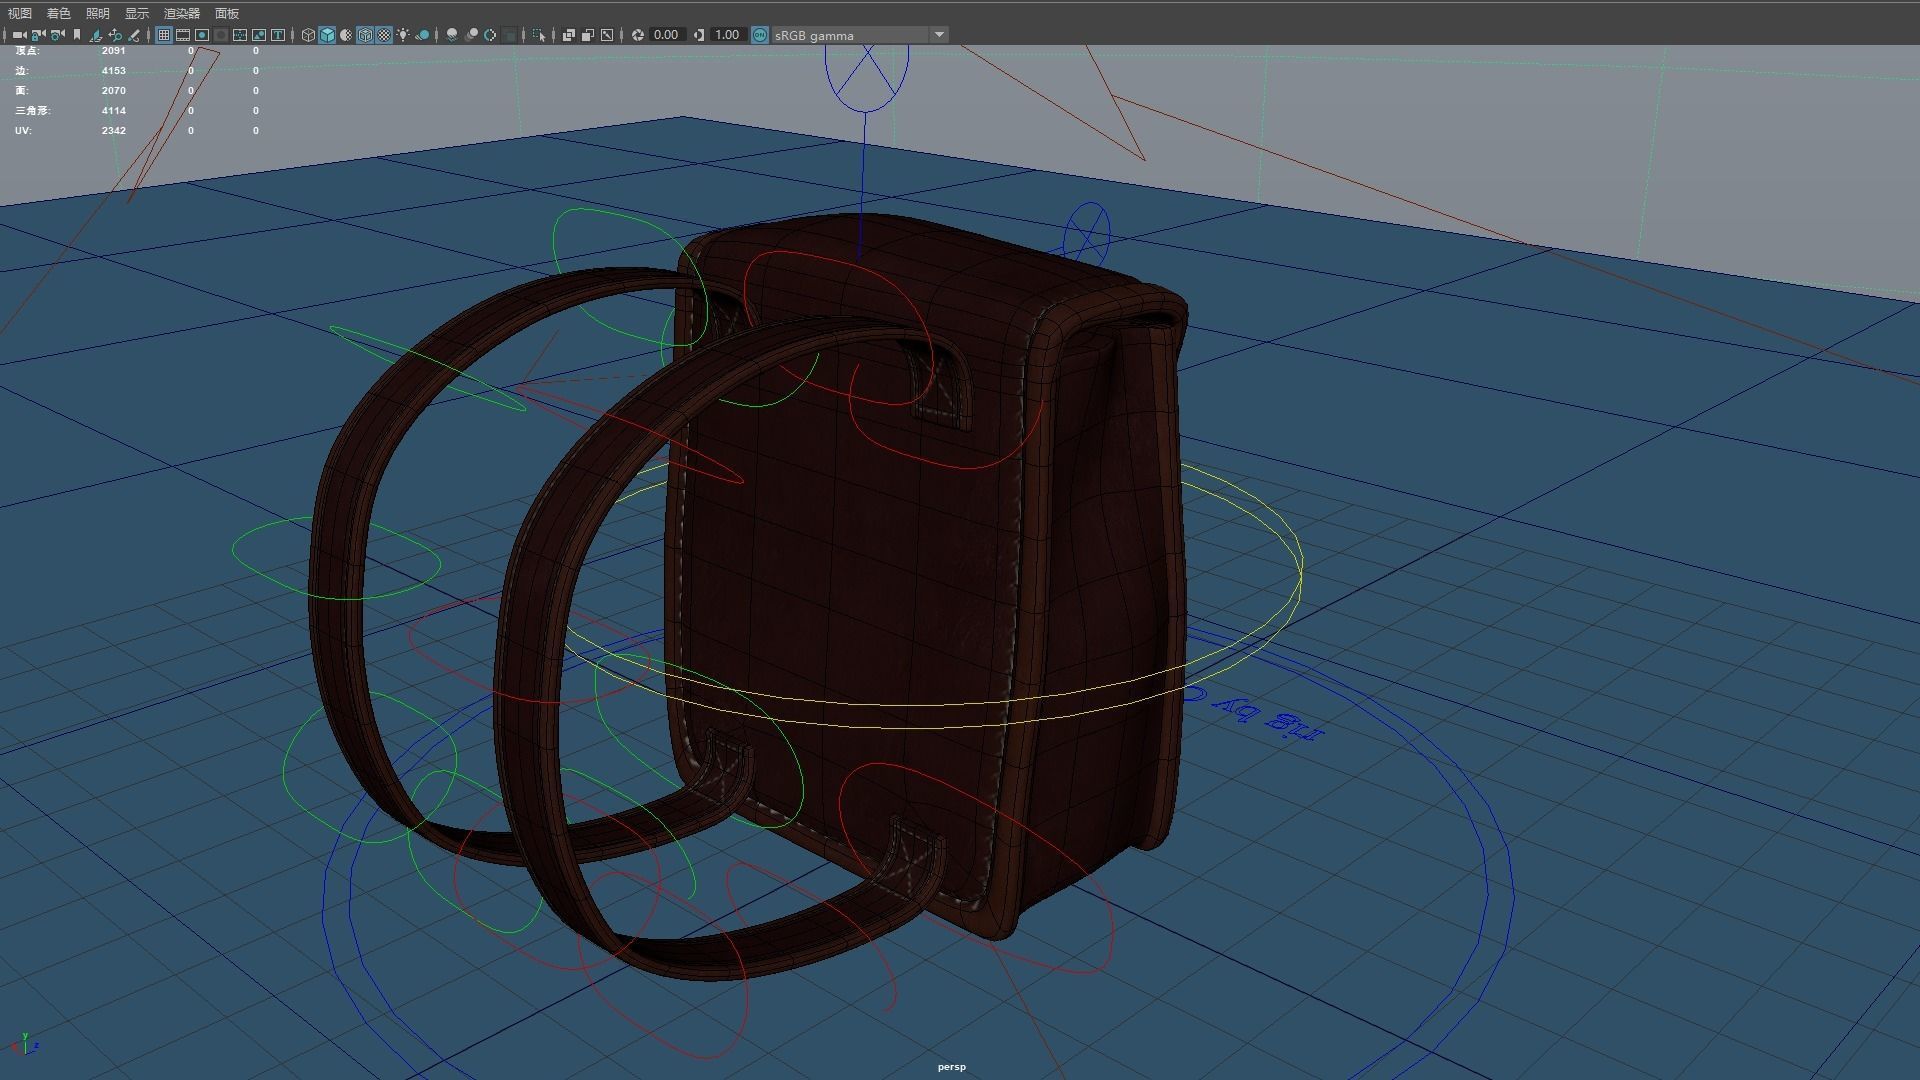This screenshot has width=1920, height=1080.
Task: Open the 着色 menu
Action: 58,13
